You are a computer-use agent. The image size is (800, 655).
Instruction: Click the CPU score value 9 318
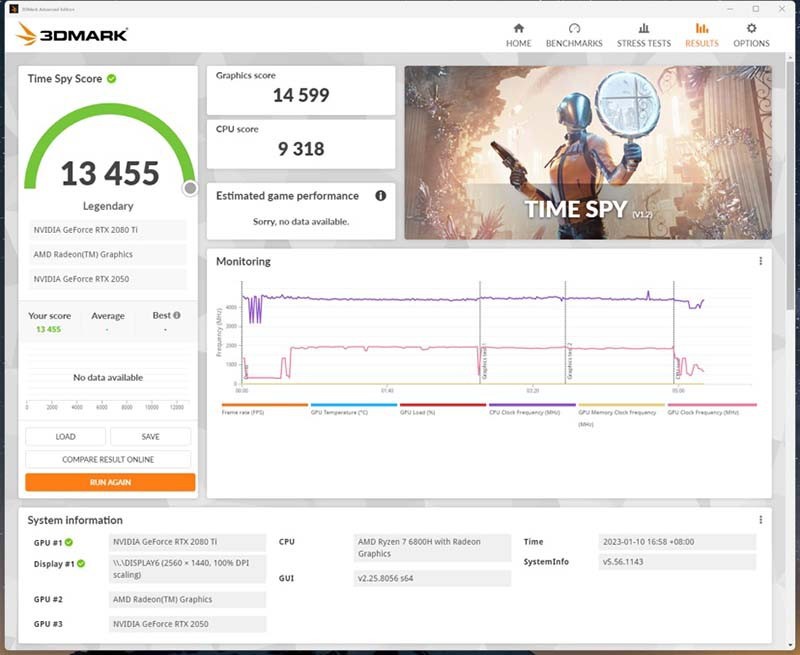coord(301,149)
